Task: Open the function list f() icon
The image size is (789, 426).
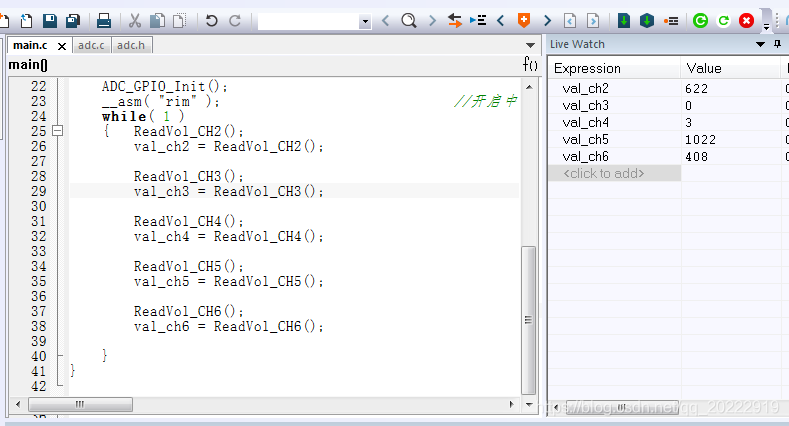Action: (x=530, y=64)
